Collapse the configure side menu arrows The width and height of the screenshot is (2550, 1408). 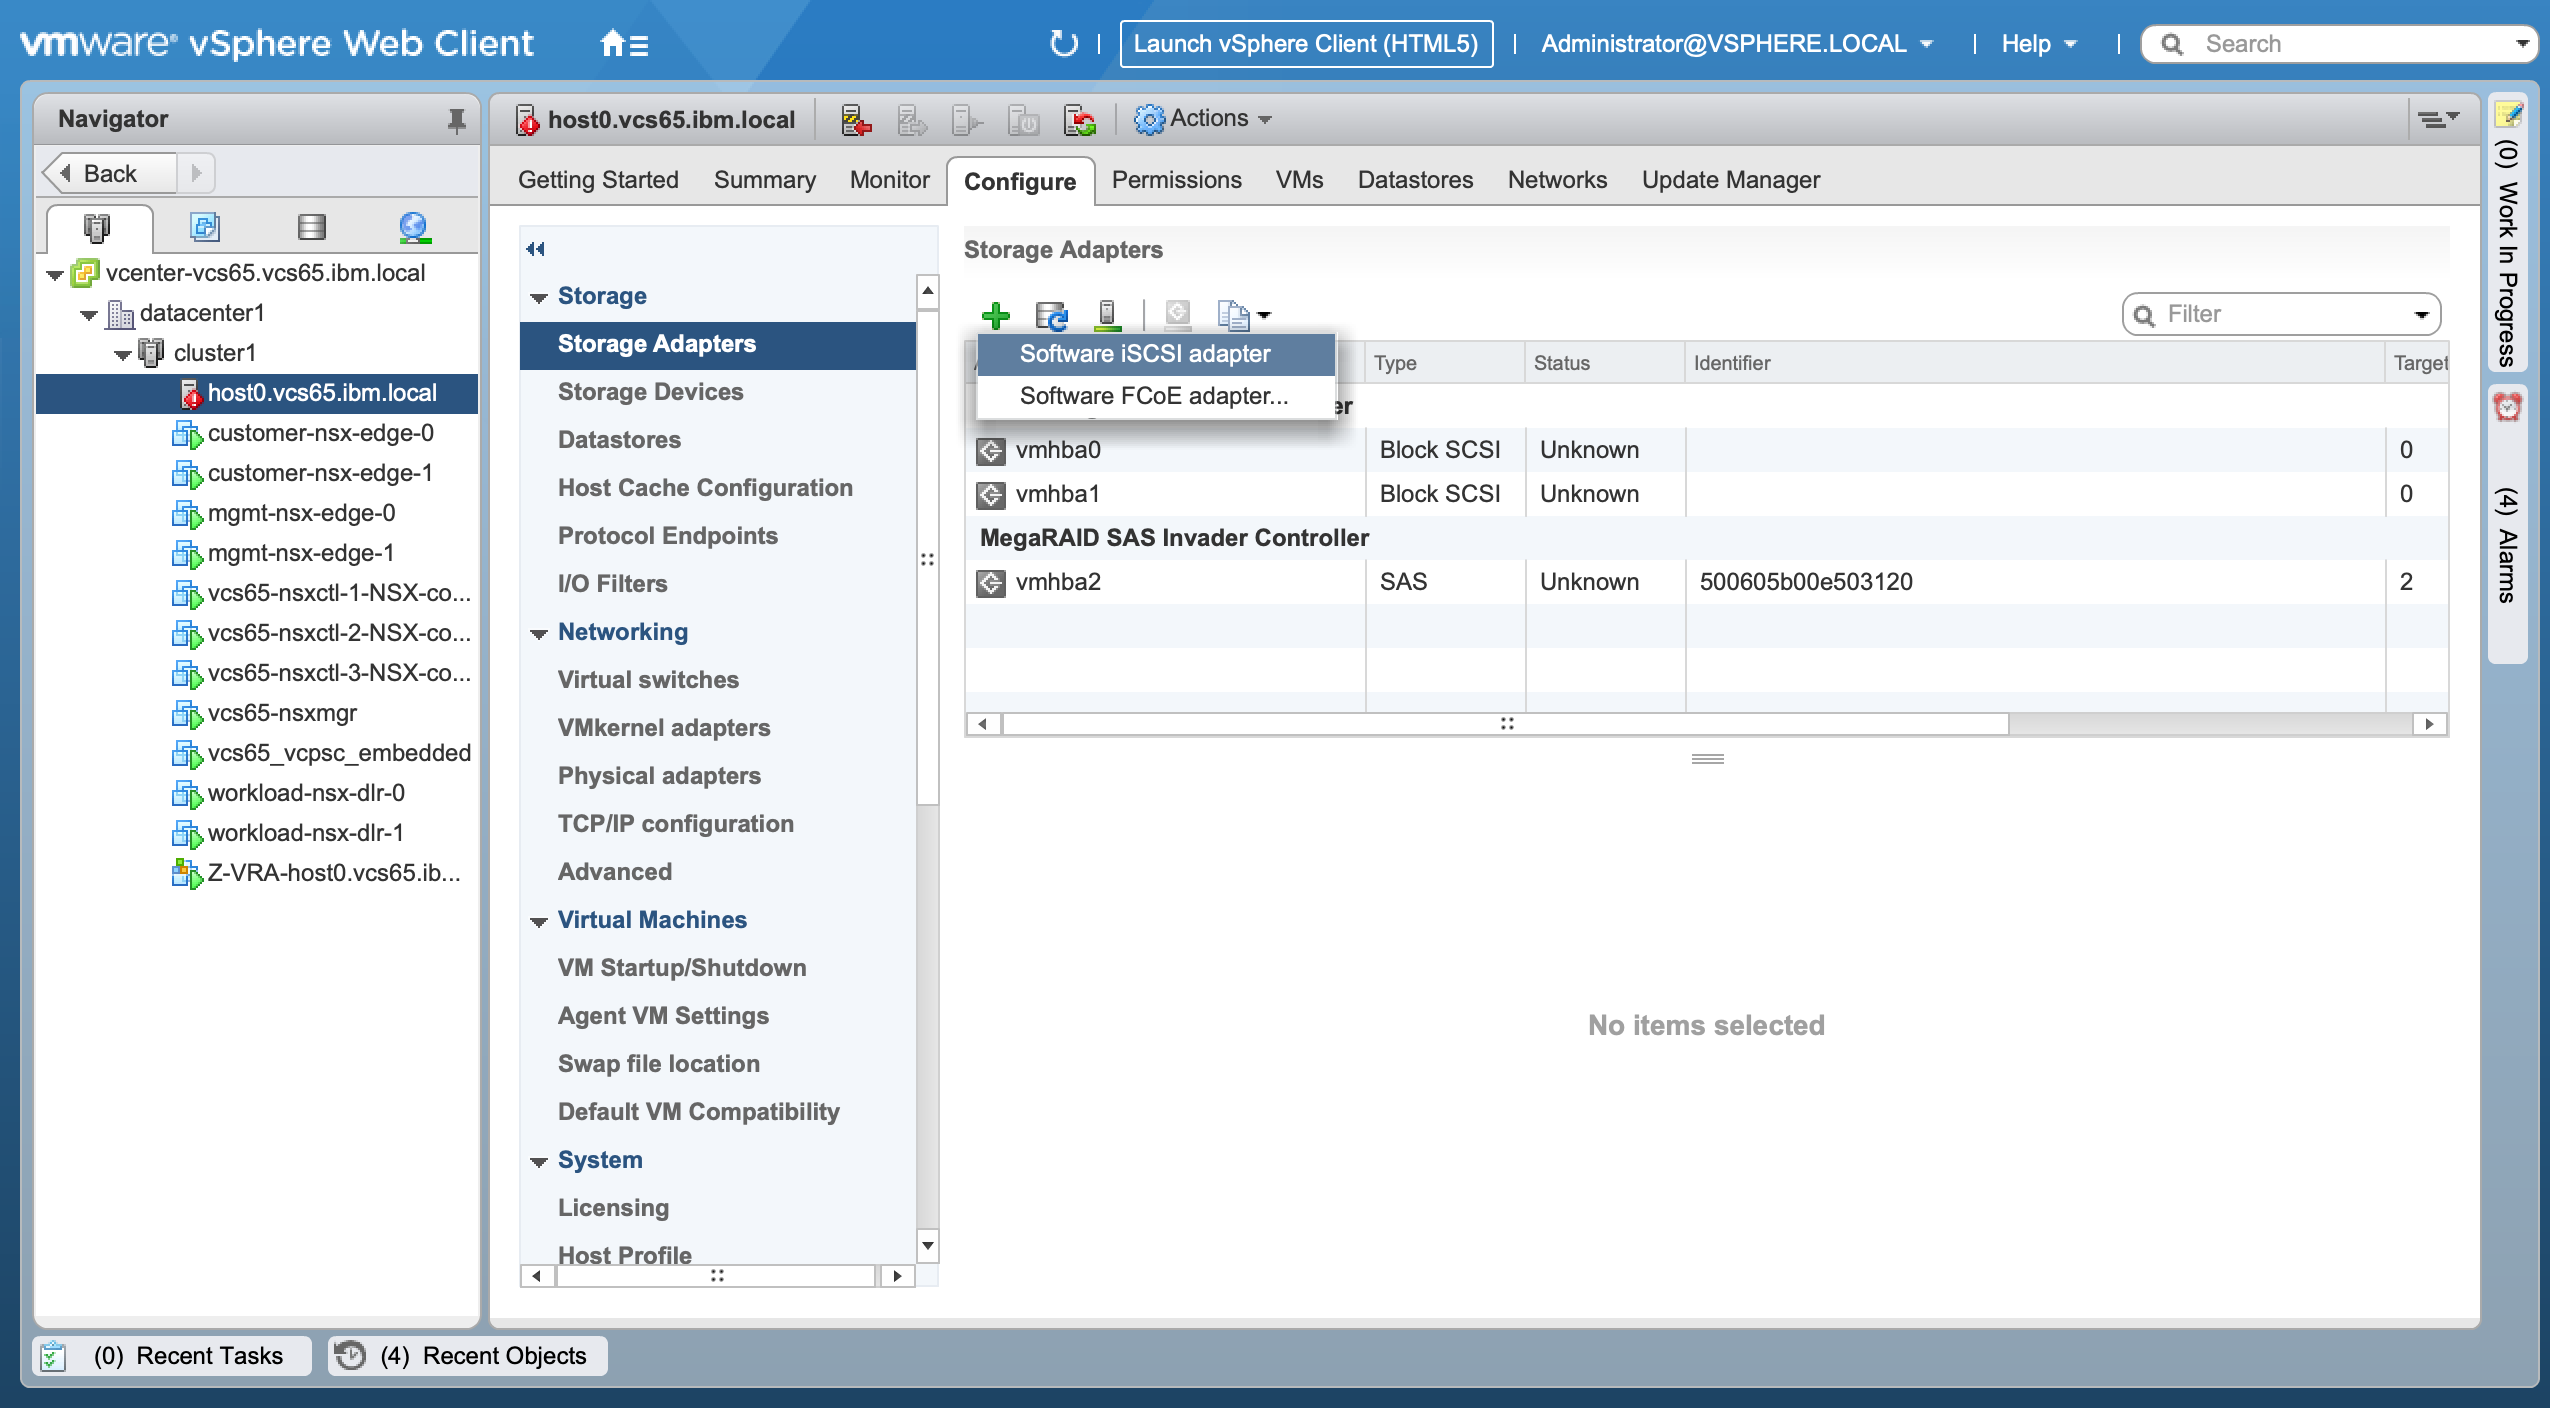pos(536,249)
